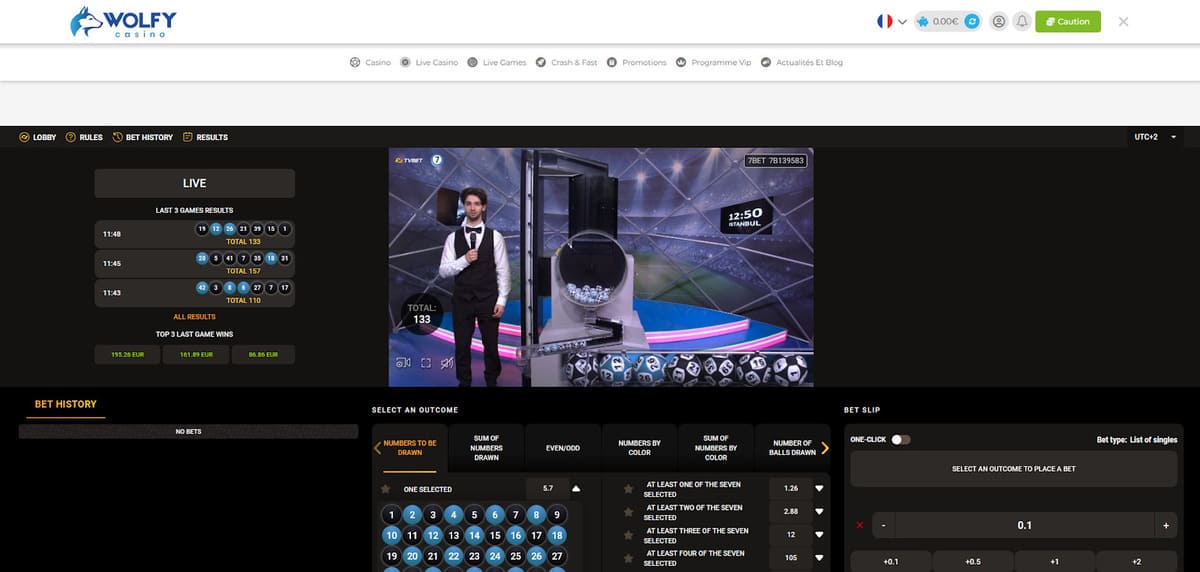Toggle the One-Click betting switch
Image resolution: width=1200 pixels, height=572 pixels.
coord(900,440)
